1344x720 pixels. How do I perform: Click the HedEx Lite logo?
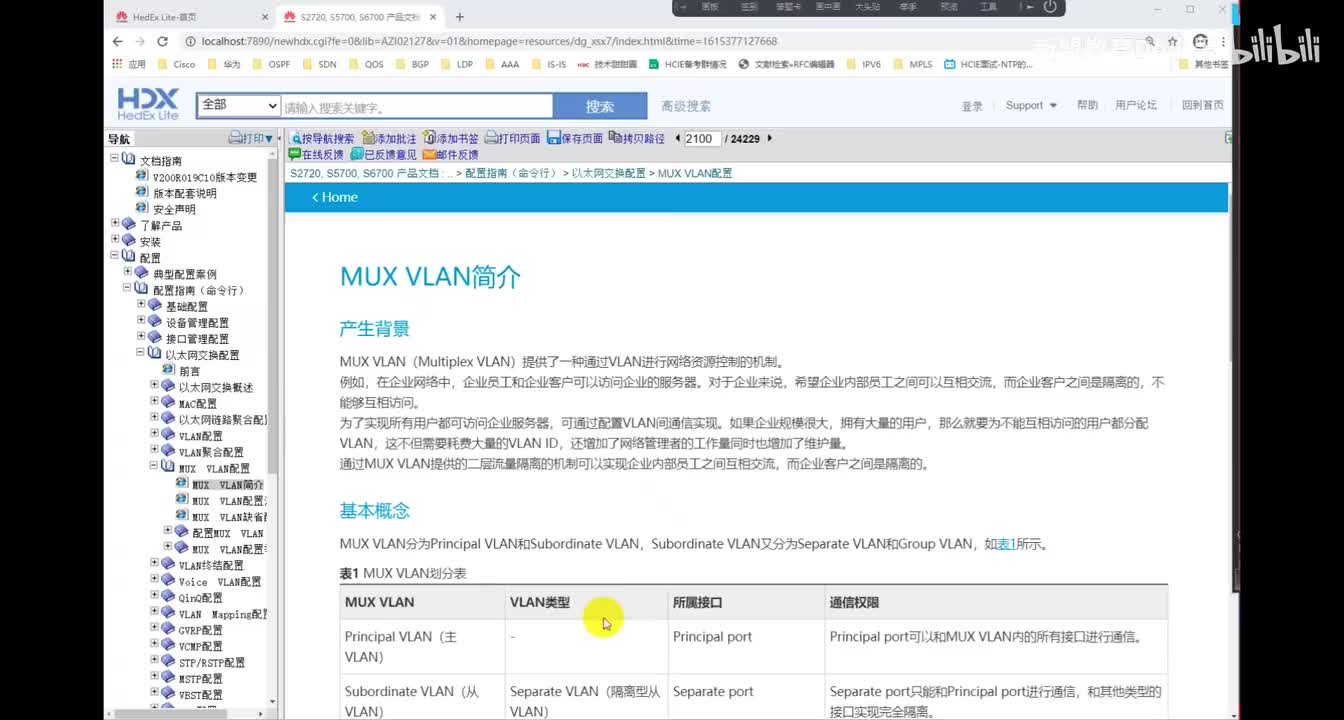point(148,104)
